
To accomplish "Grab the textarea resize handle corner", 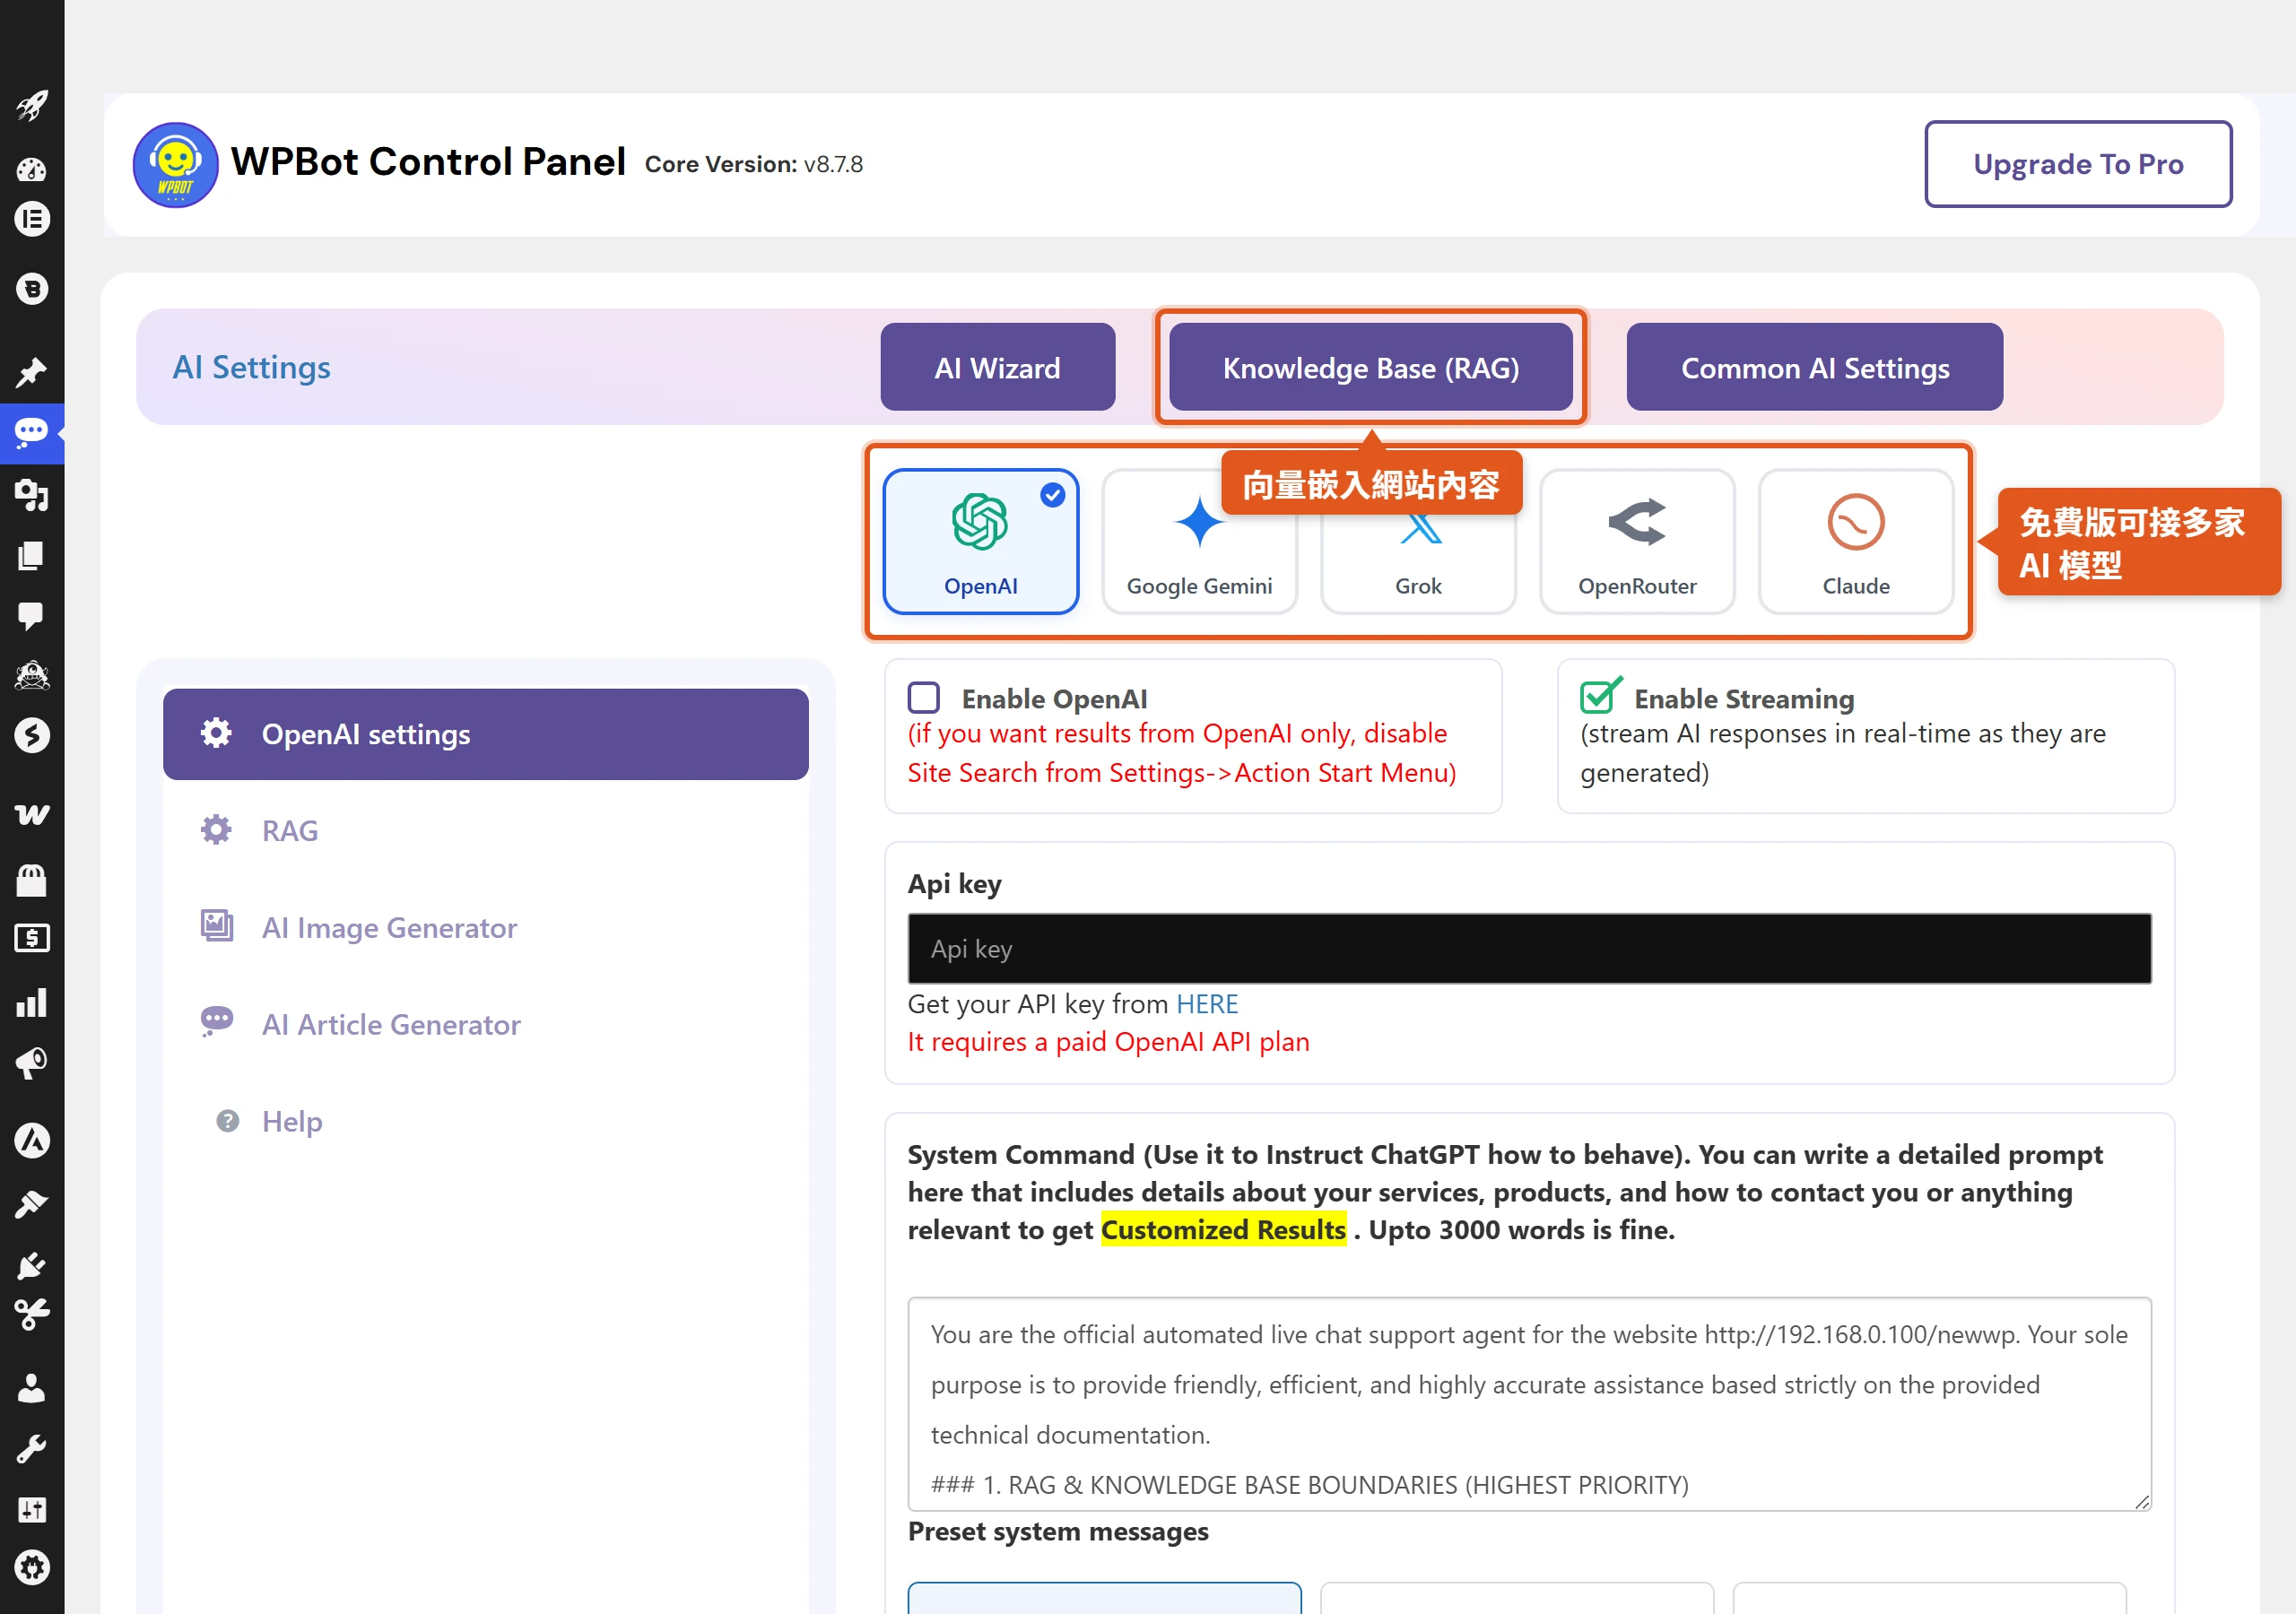I will 2141,1500.
